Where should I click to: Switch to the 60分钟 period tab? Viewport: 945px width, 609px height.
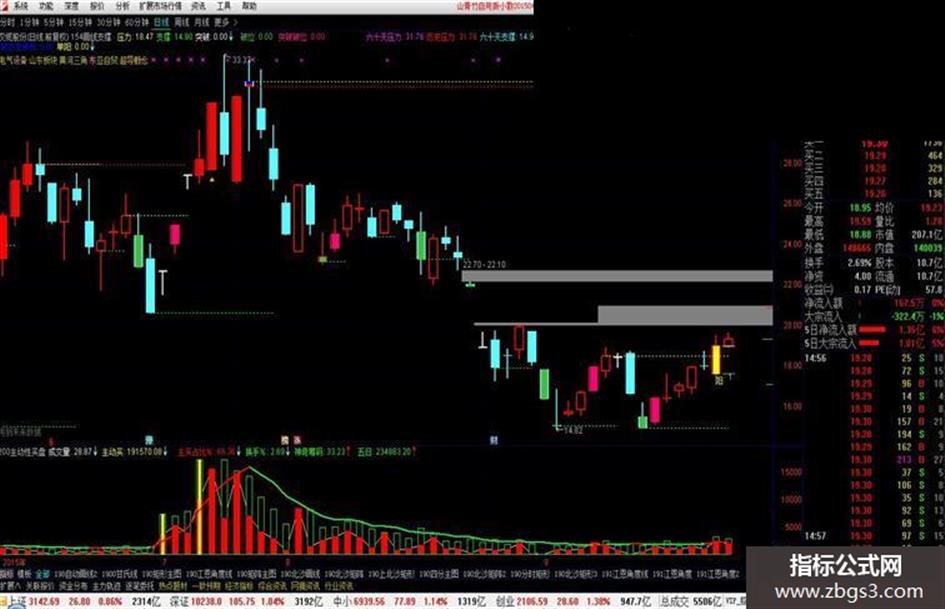pyautogui.click(x=137, y=22)
